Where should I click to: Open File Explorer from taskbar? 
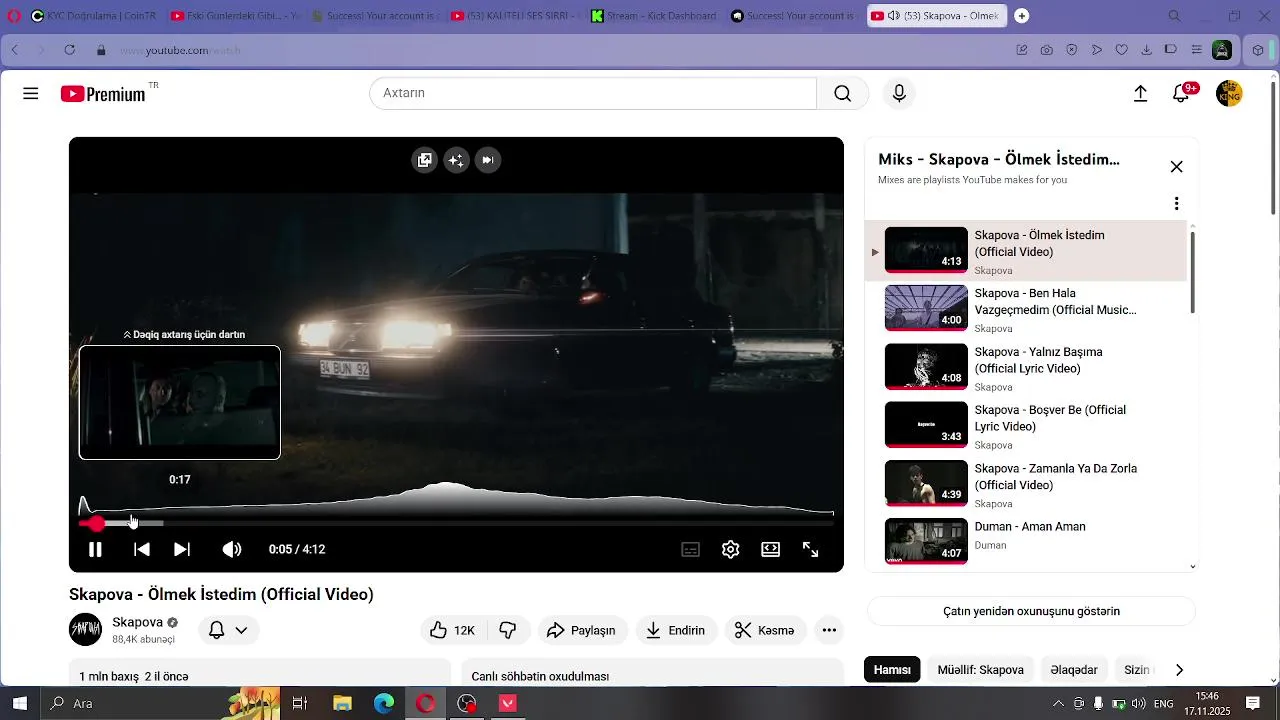tap(342, 703)
